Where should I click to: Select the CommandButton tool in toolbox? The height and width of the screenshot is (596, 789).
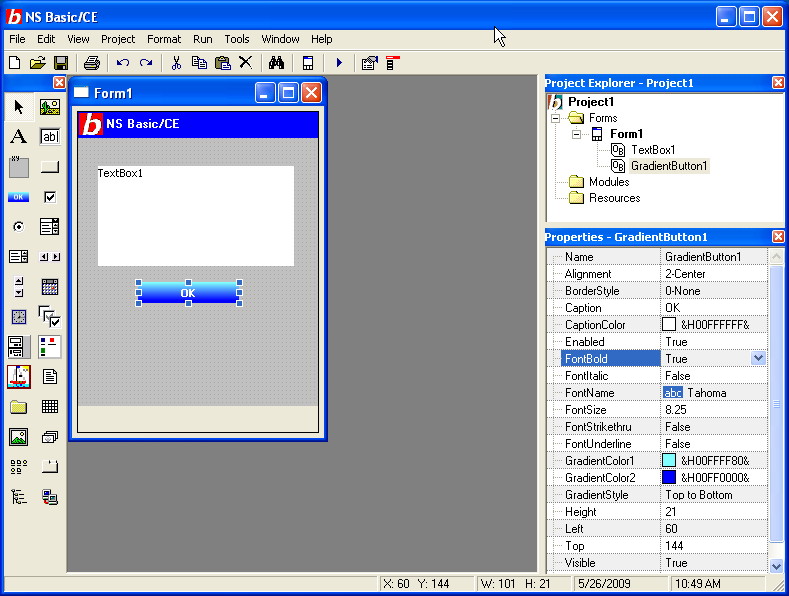coord(49,167)
